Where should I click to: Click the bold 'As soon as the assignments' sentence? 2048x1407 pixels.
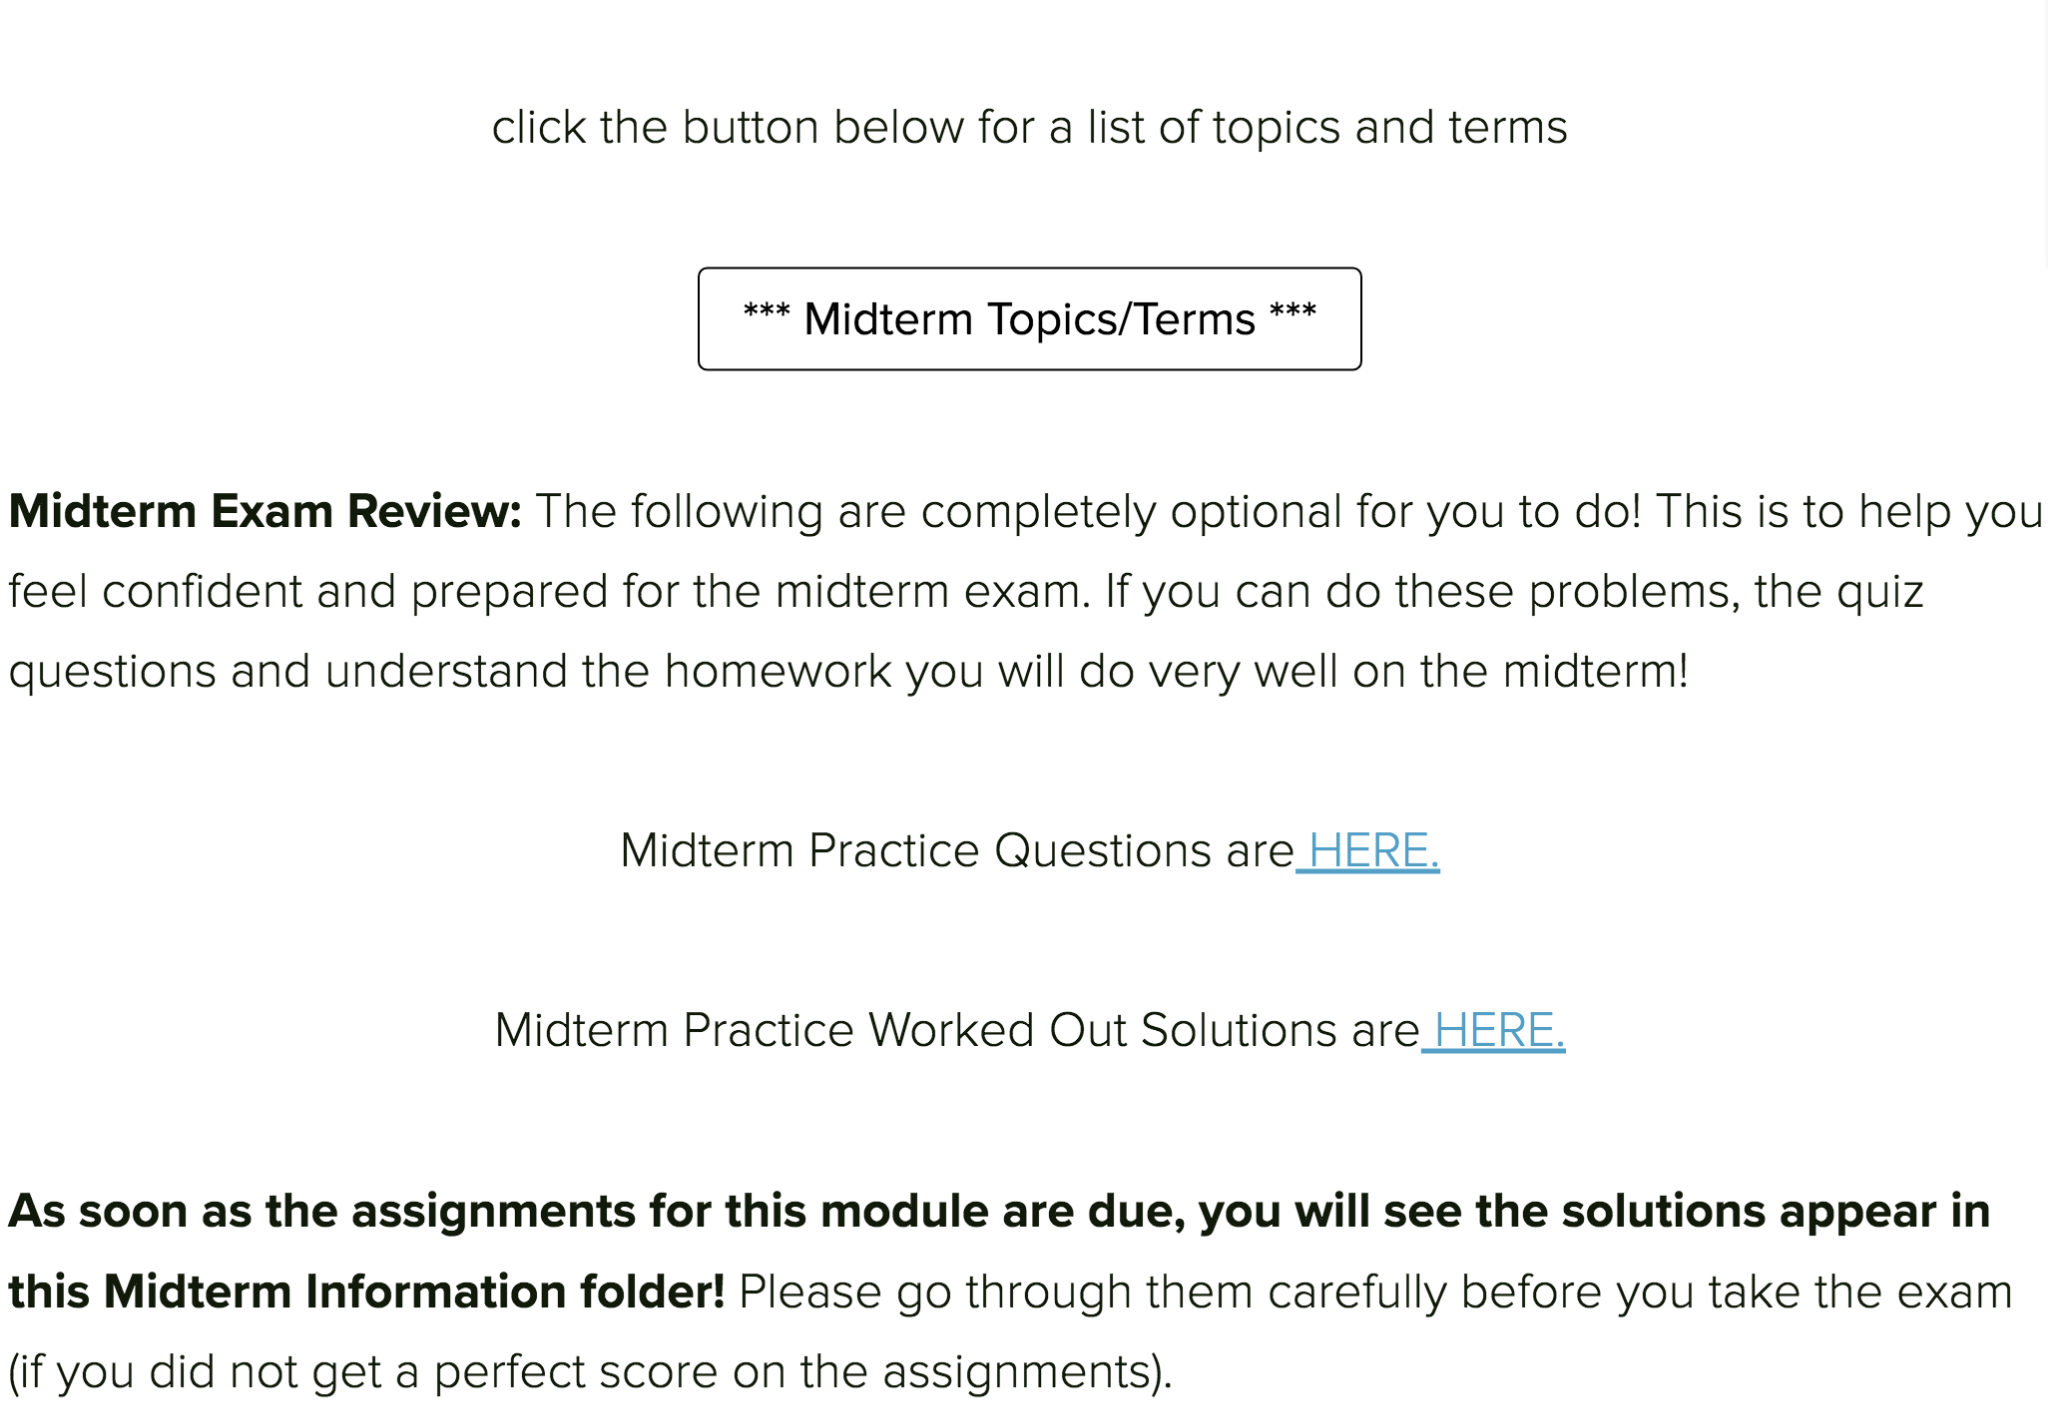click(999, 1212)
